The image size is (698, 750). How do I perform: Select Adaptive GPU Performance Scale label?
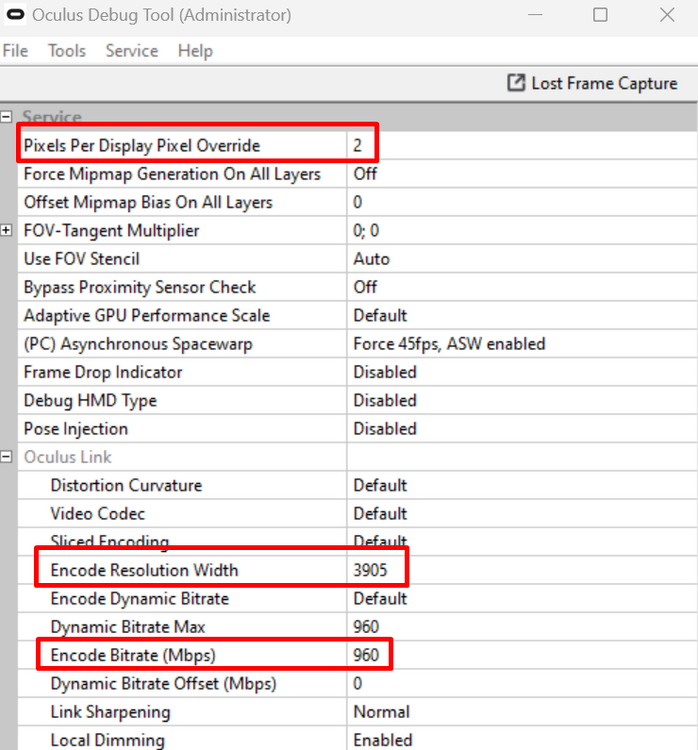(147, 316)
